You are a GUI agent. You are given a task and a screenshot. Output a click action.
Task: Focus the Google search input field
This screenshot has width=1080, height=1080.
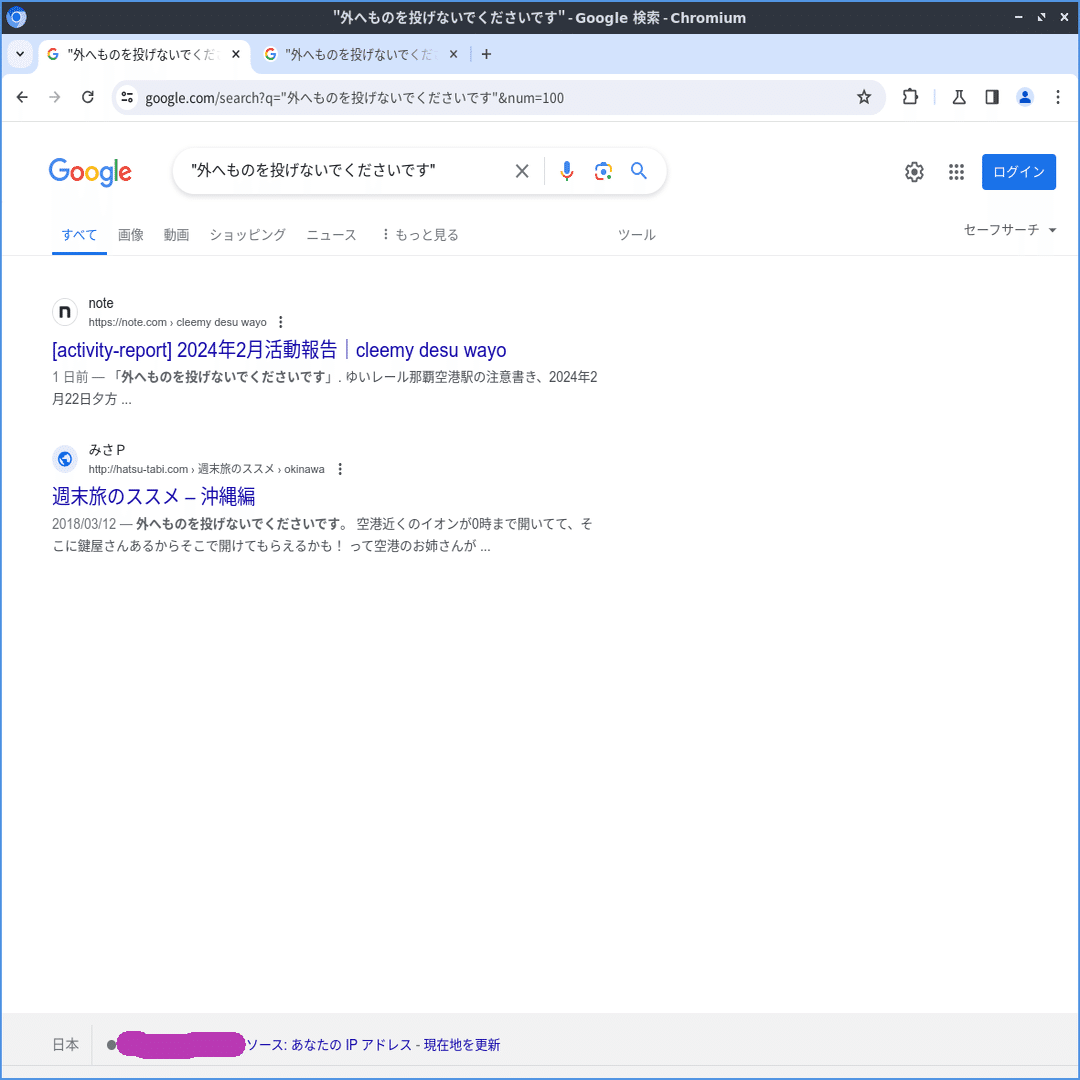344,170
